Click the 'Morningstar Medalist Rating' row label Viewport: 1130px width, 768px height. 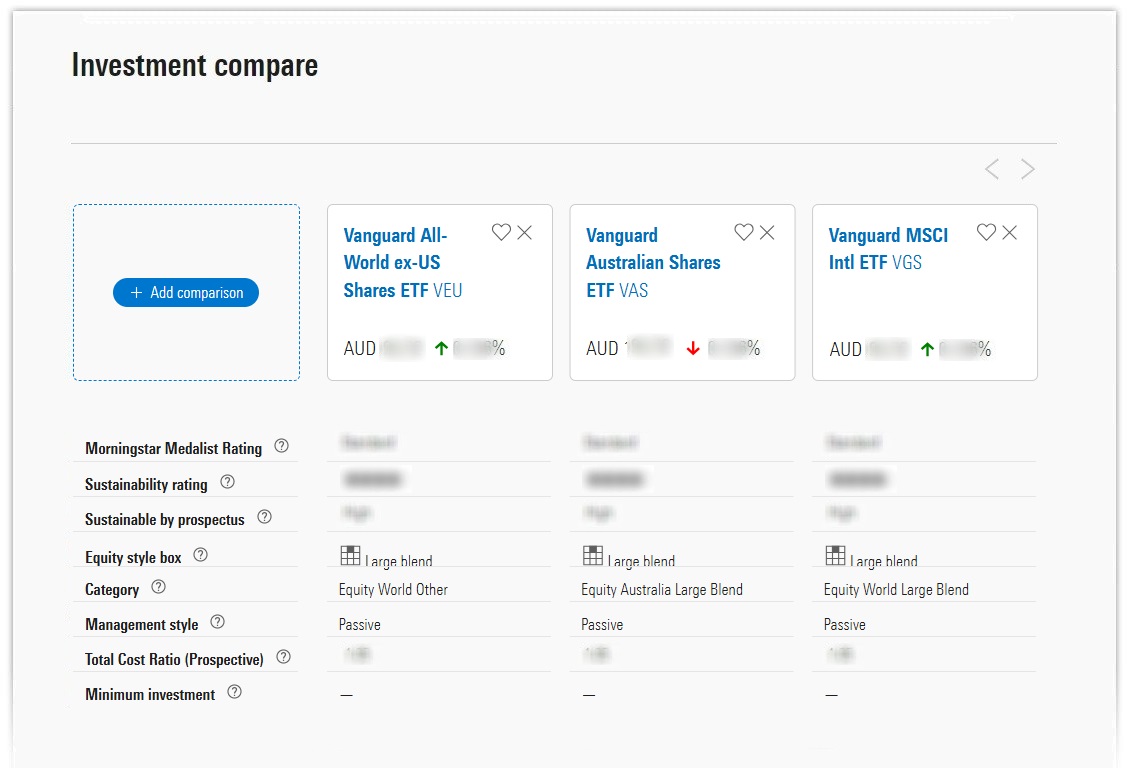[x=174, y=448]
